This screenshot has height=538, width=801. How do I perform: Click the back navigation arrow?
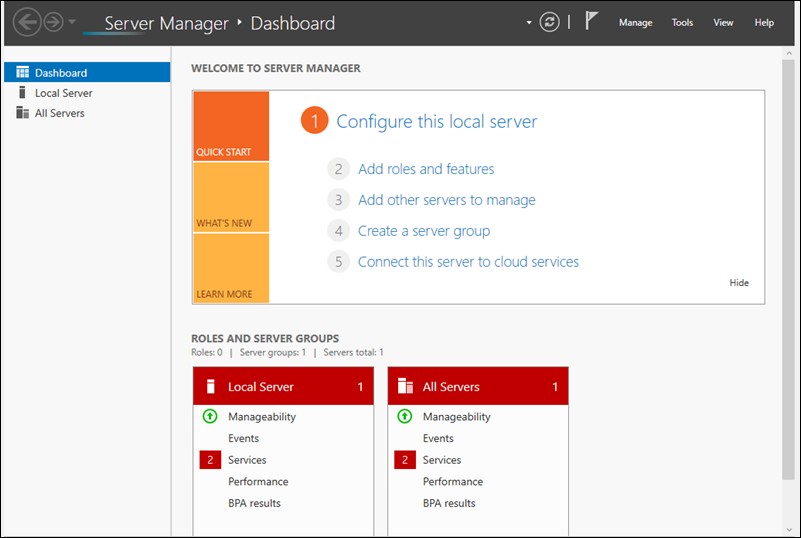(26, 22)
